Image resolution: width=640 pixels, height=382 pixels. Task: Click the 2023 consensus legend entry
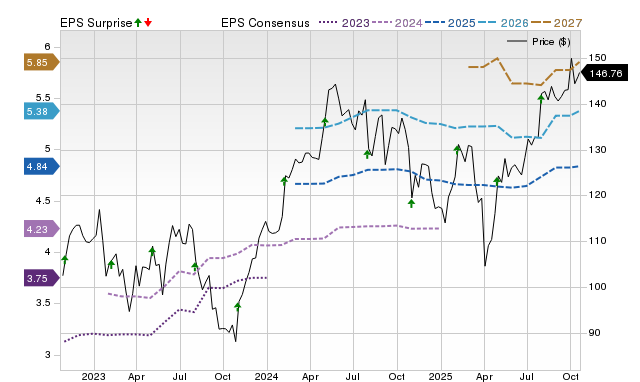(x=344, y=23)
